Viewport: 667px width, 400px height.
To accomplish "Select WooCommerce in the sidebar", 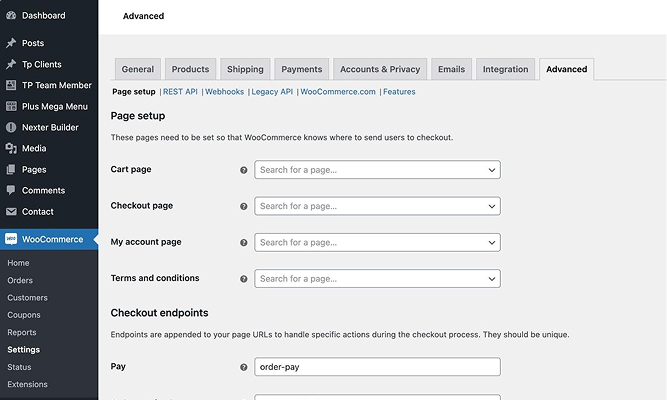I will (49, 239).
